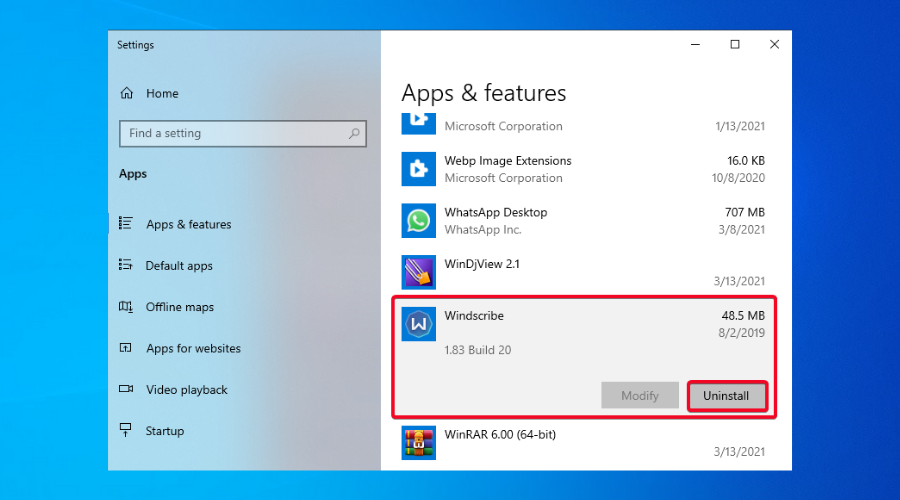Click the Apps & features list icon
900x500 pixels.
(126, 223)
